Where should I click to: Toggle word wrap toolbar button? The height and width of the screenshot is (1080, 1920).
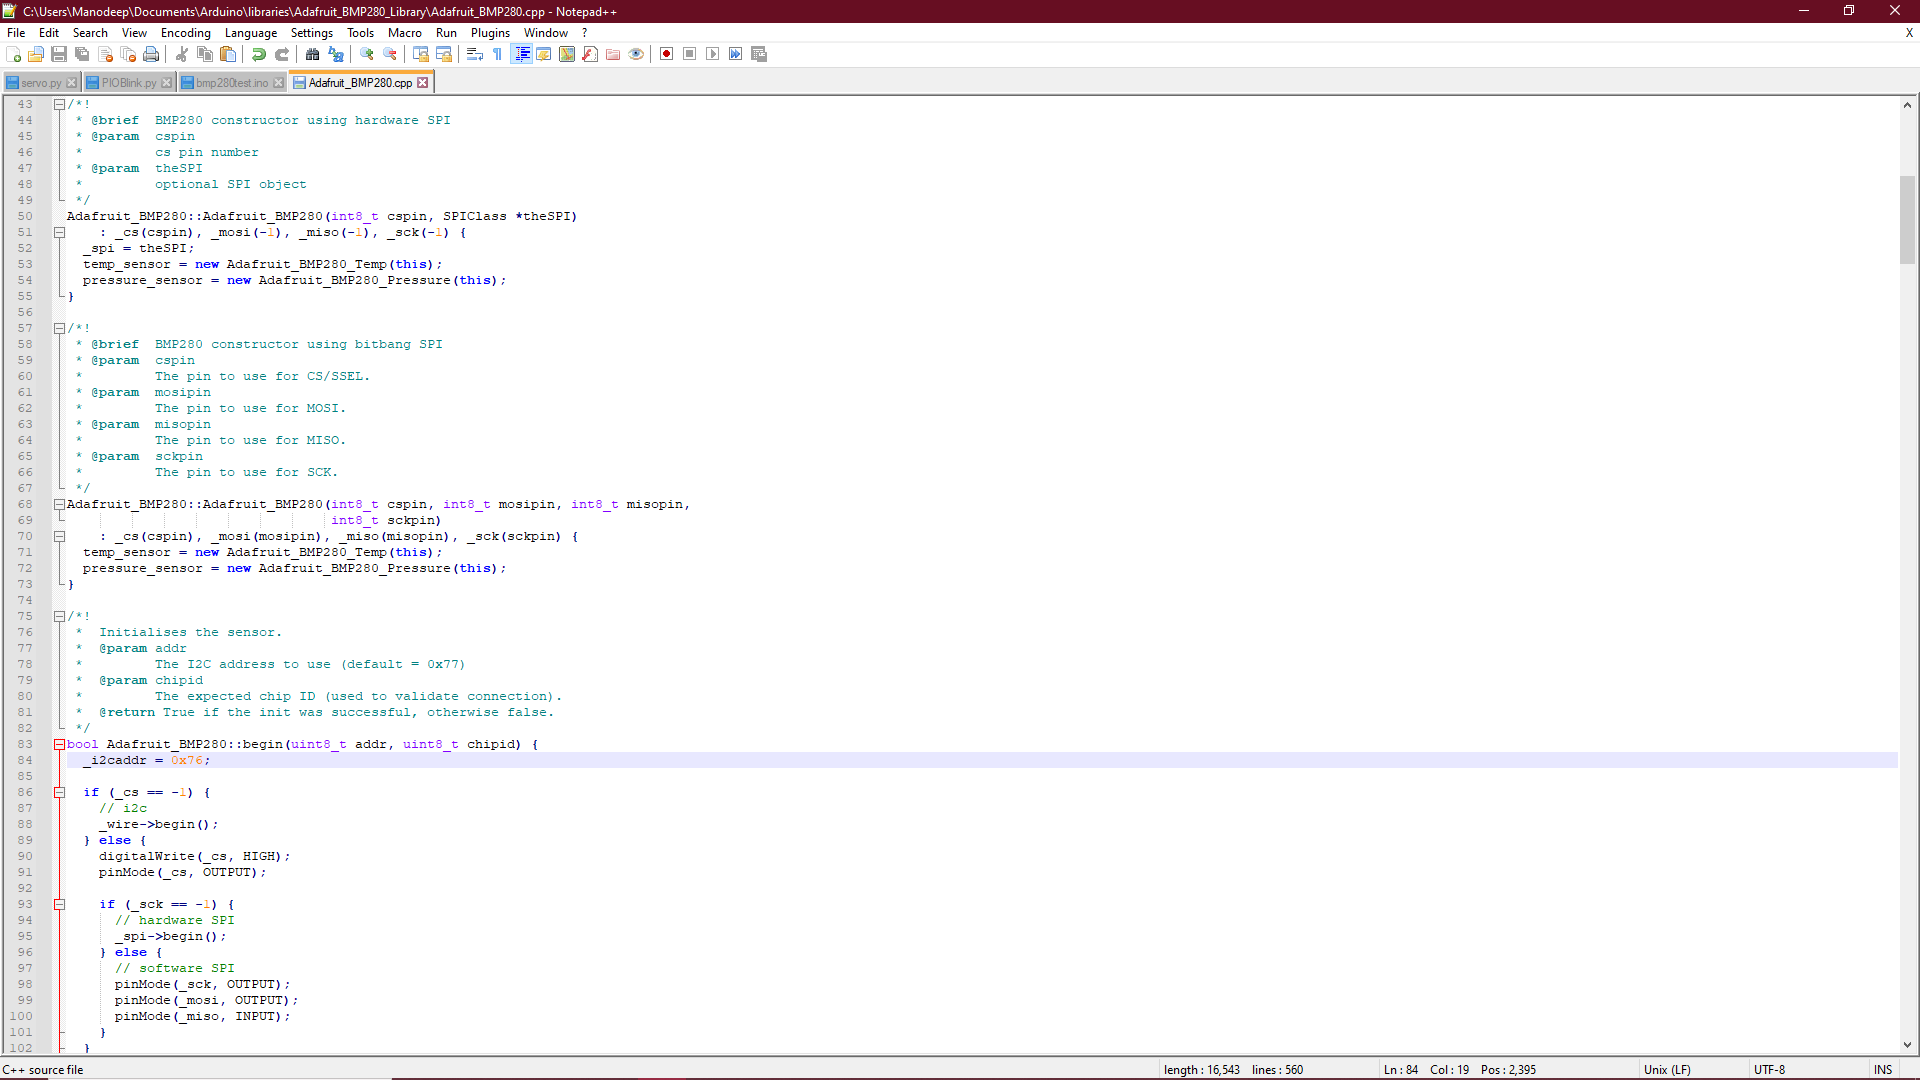[475, 54]
